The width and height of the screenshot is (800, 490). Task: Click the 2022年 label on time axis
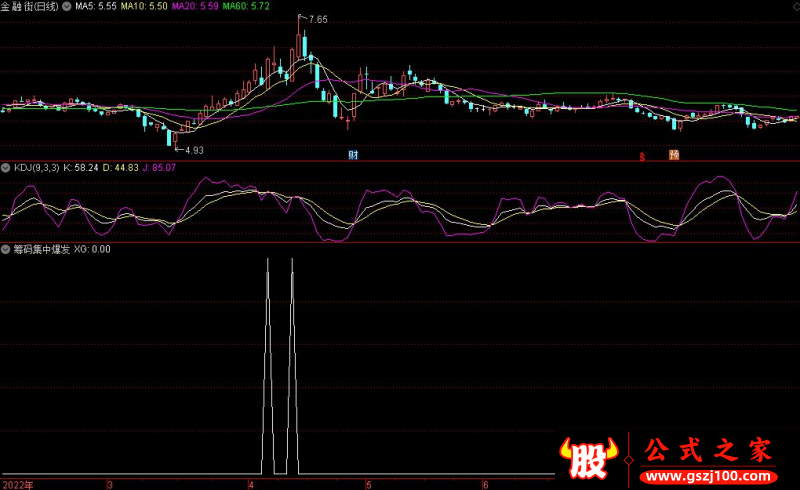point(17,484)
